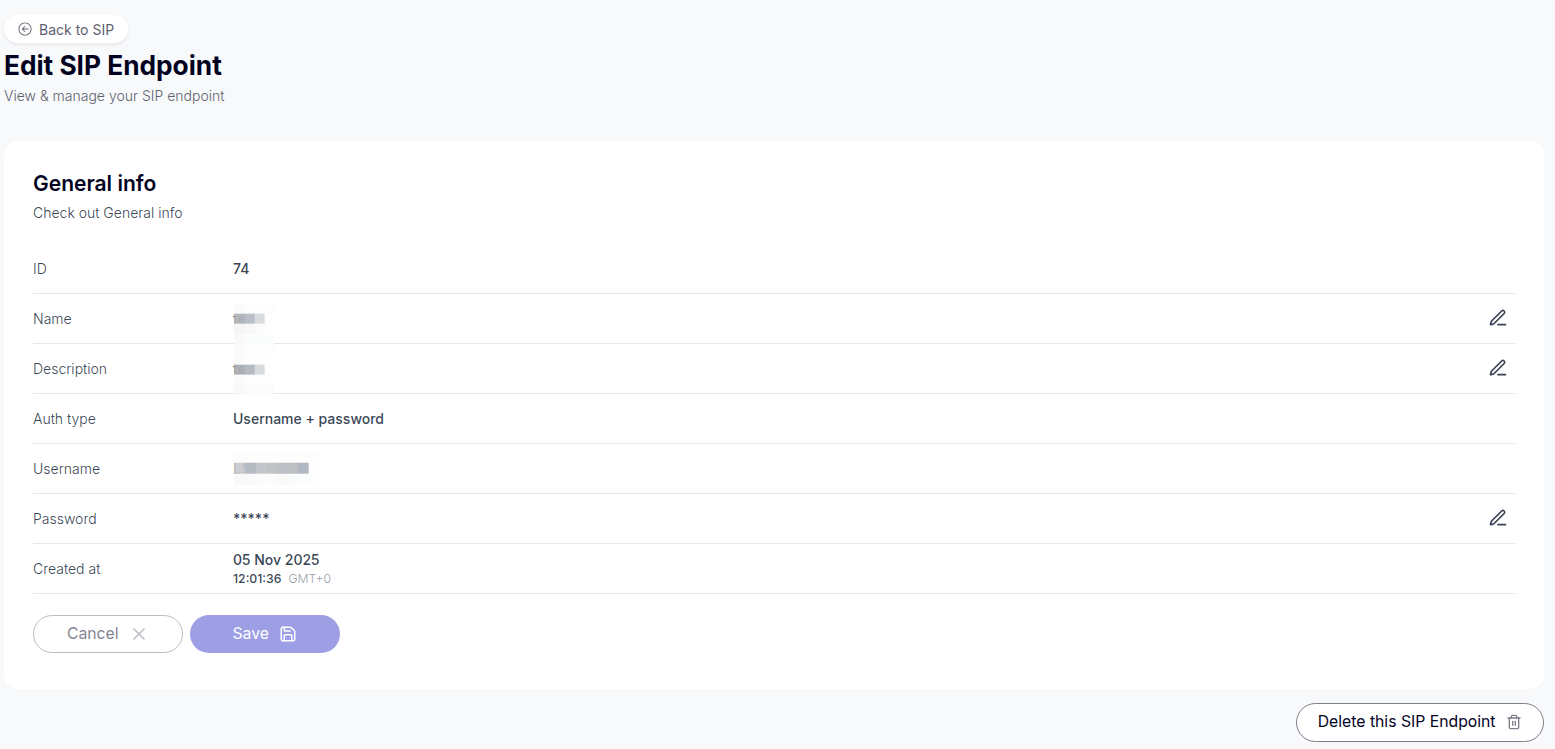Click the Edit SIP Endpoint heading
This screenshot has width=1555, height=749.
click(113, 66)
